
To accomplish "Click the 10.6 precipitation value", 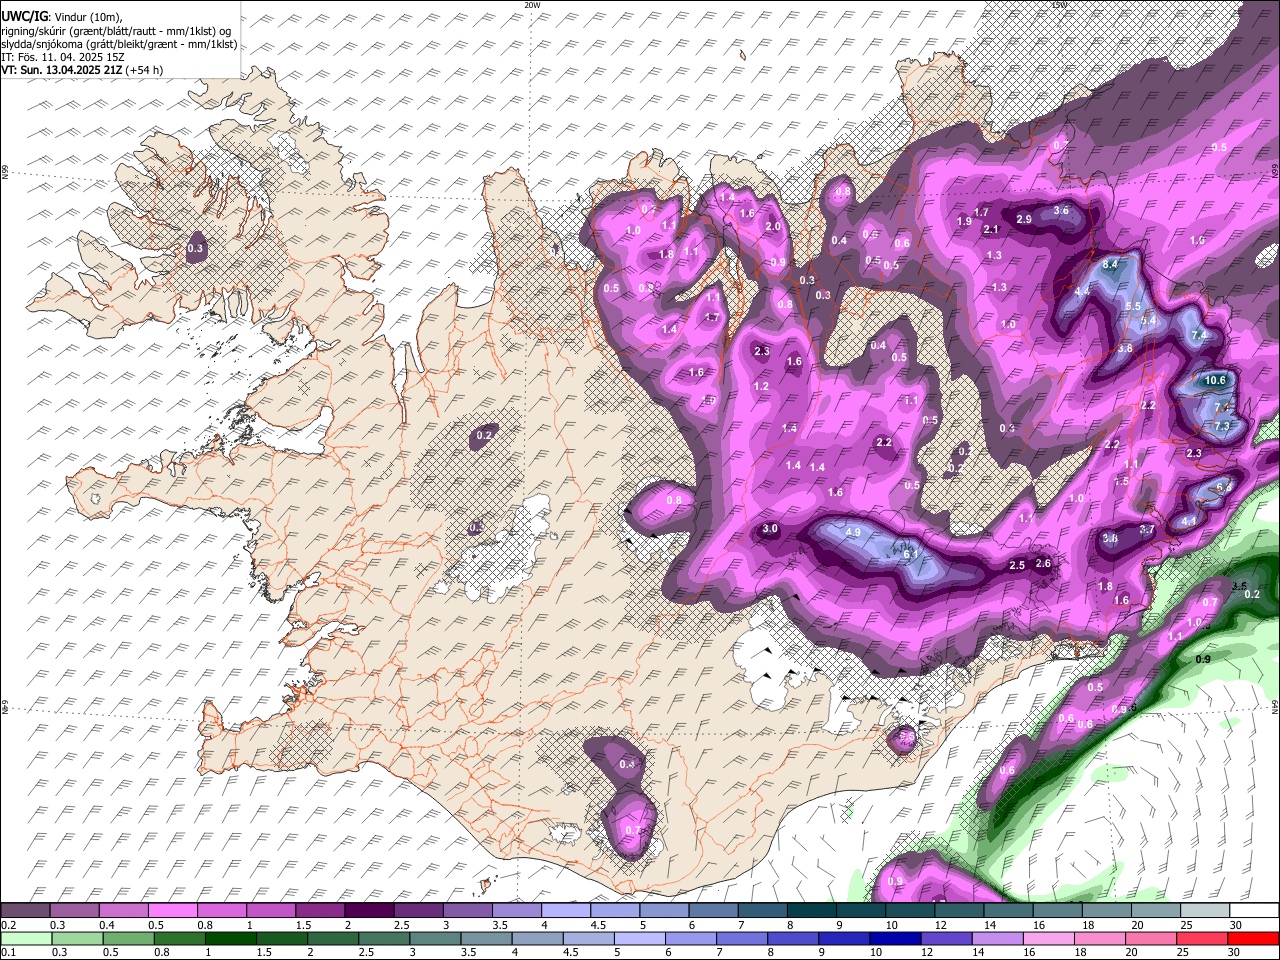I will (1214, 380).
